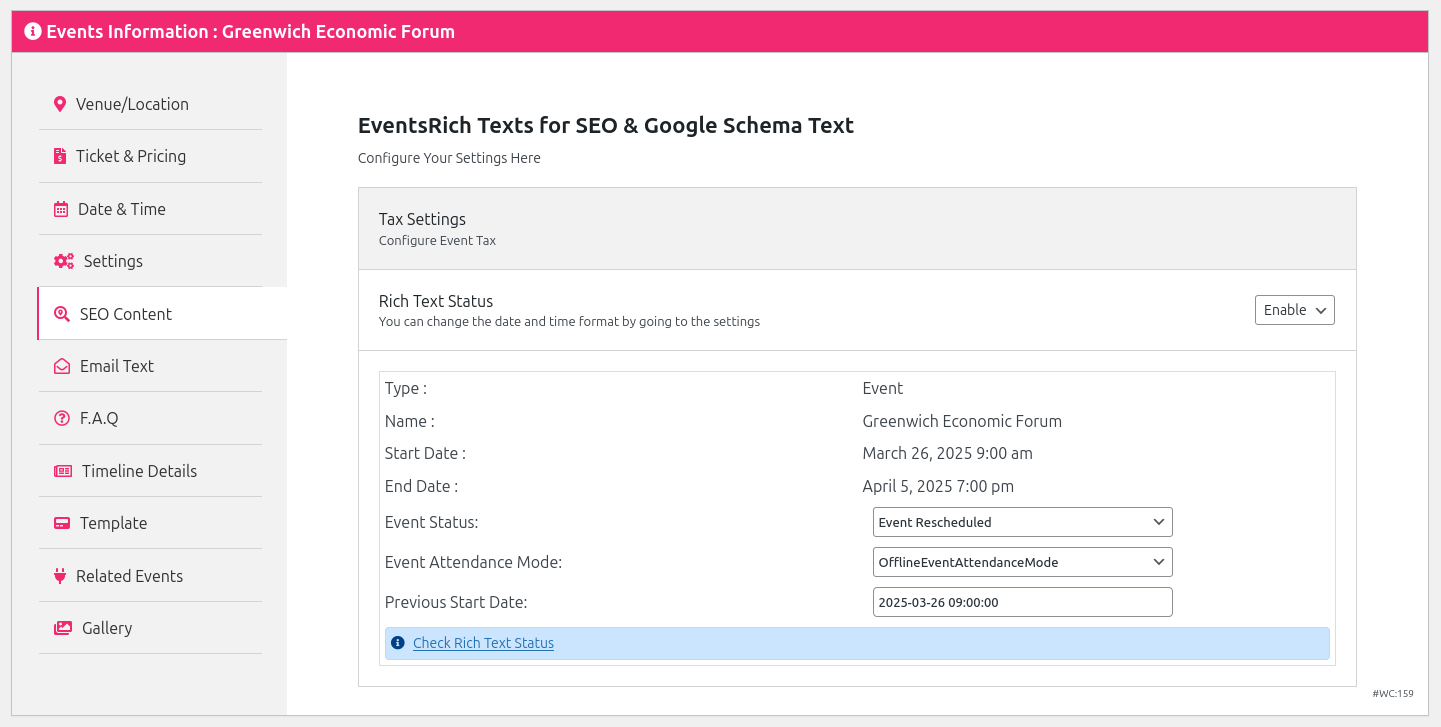Open the F.A.Q tab
Screen dimensions: 1441x727
click(150, 418)
